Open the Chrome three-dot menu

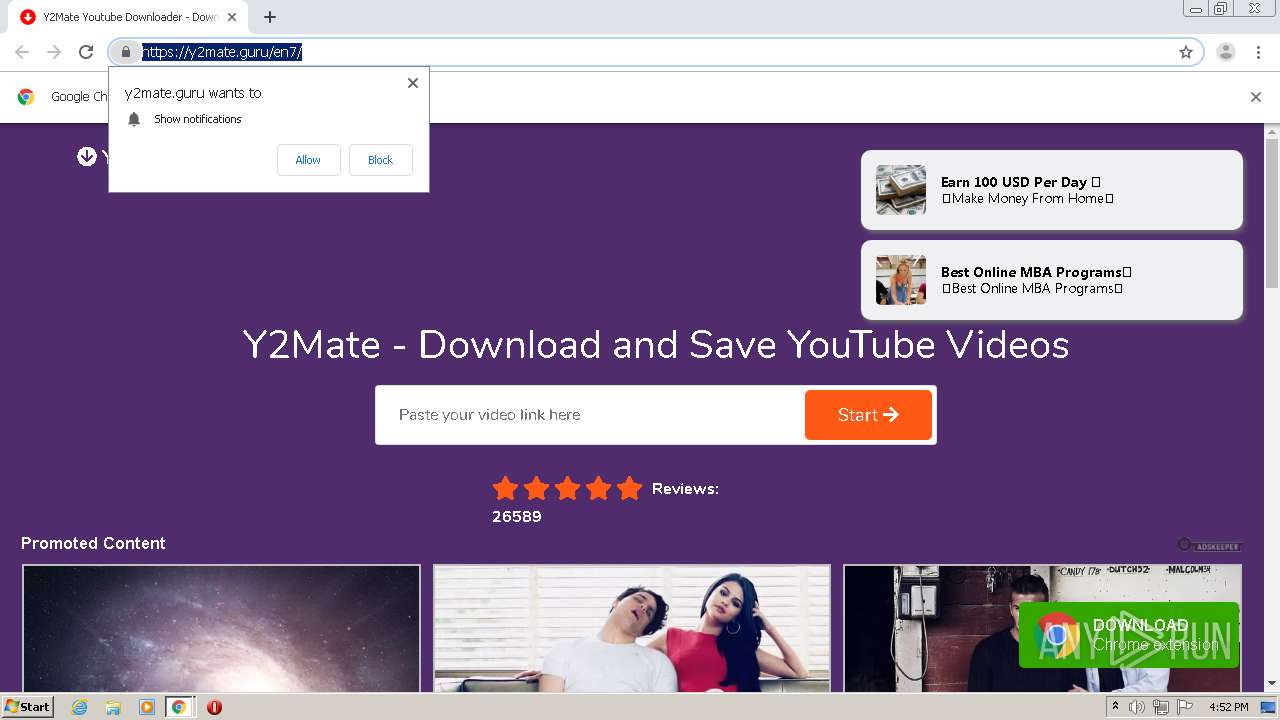1258,52
